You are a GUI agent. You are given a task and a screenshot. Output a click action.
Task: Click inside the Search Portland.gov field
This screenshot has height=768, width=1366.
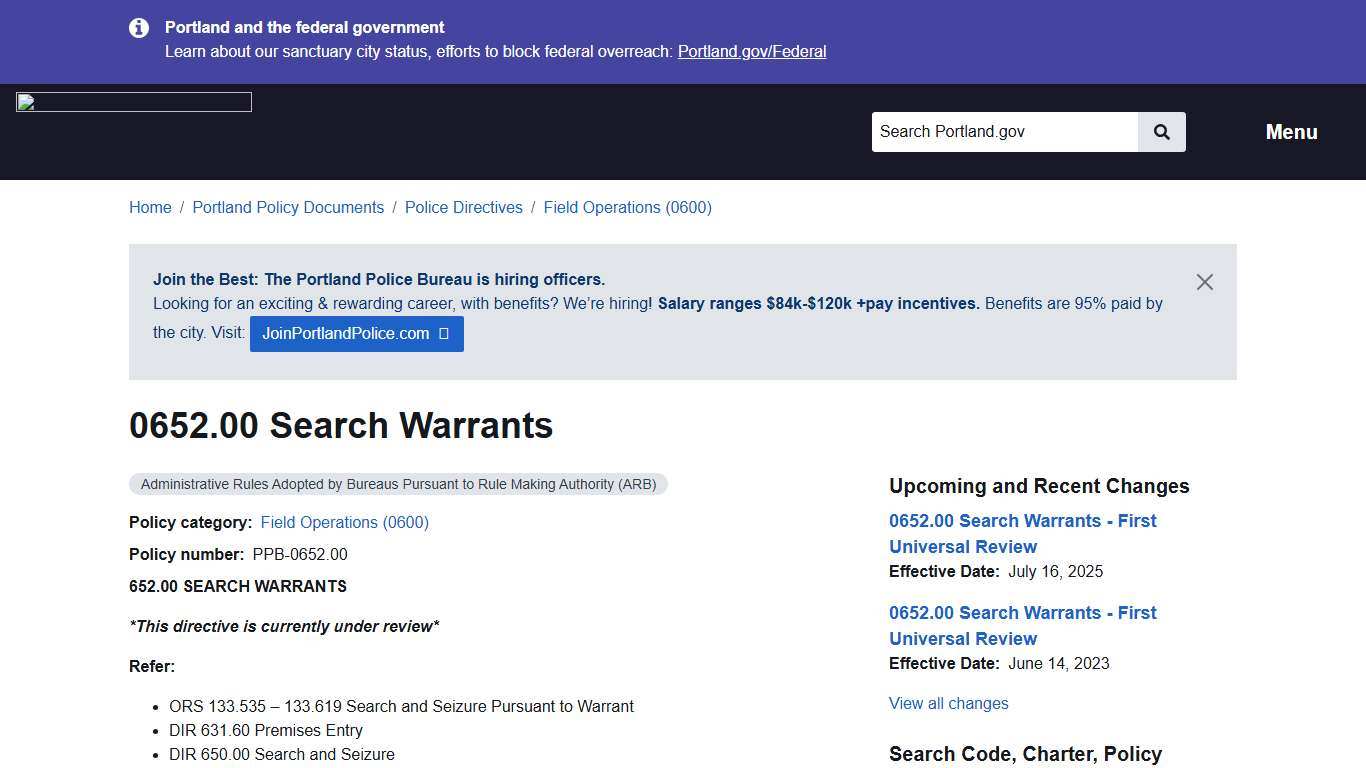pyautogui.click(x=1004, y=131)
